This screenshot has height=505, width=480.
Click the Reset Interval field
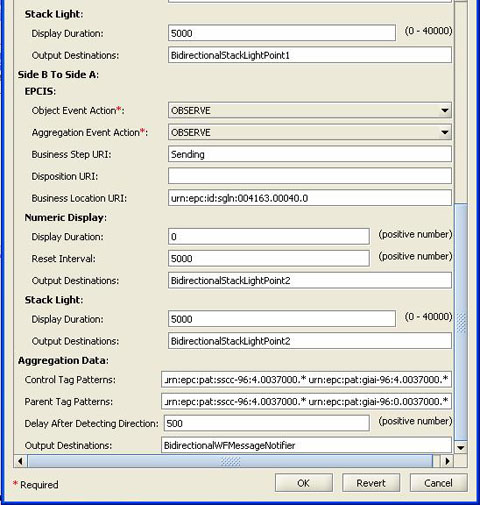(x=269, y=259)
